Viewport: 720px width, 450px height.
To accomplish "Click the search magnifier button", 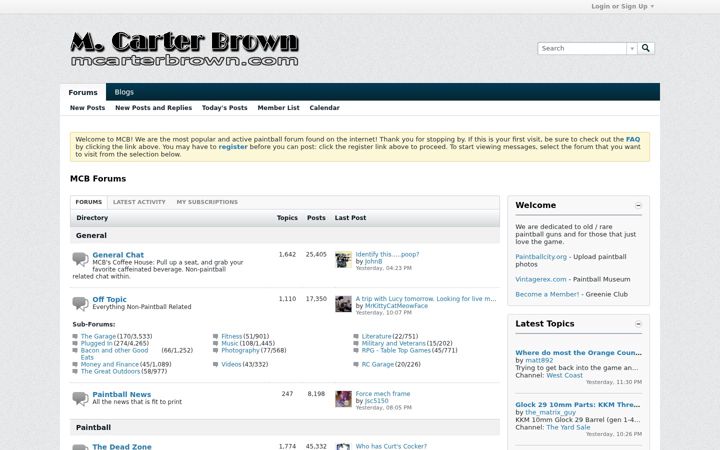I will [646, 48].
